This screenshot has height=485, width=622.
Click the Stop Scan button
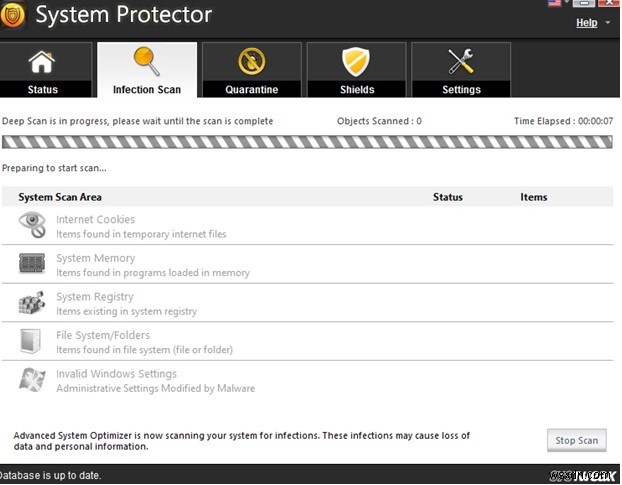click(576, 440)
